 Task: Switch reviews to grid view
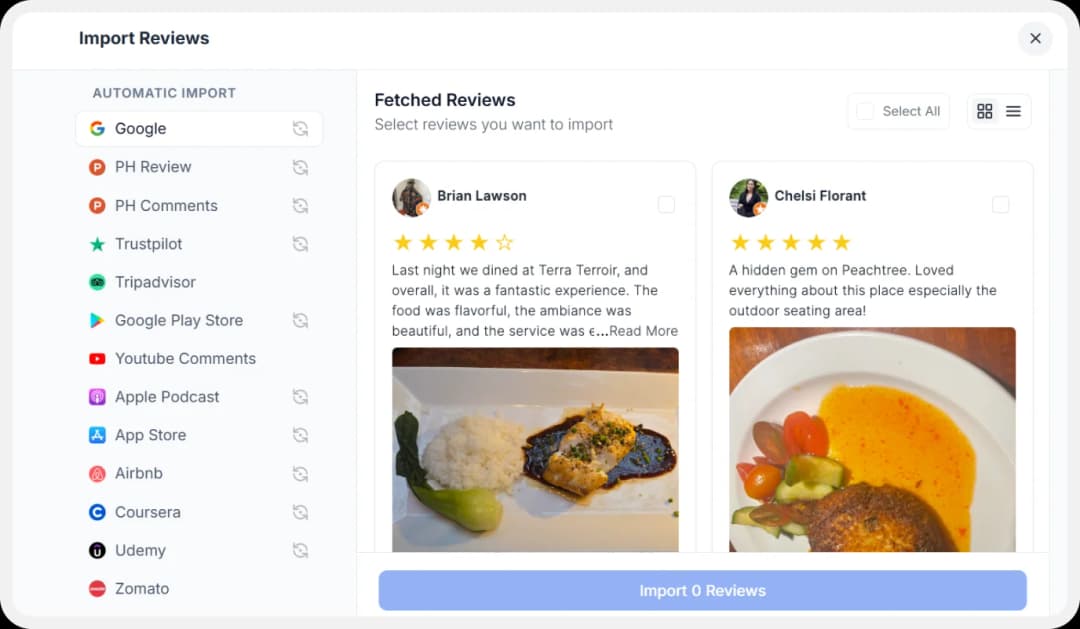984,111
